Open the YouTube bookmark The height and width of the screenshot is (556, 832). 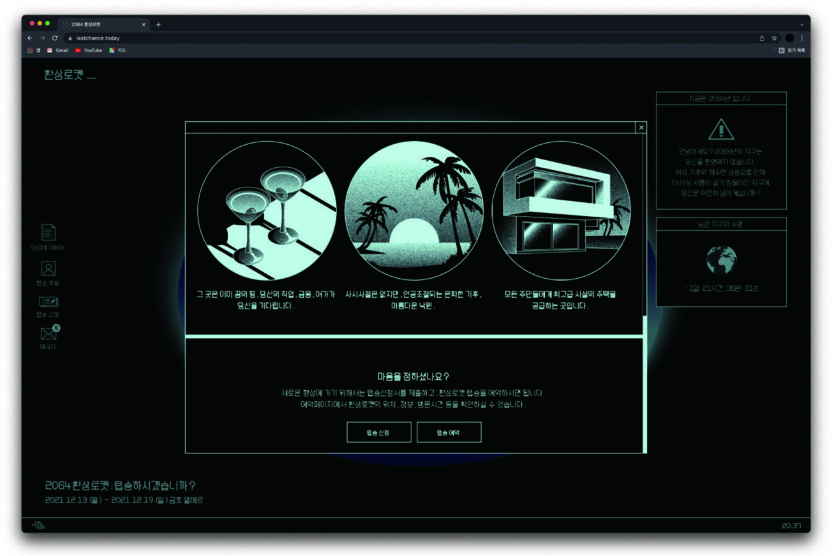[x=89, y=50]
